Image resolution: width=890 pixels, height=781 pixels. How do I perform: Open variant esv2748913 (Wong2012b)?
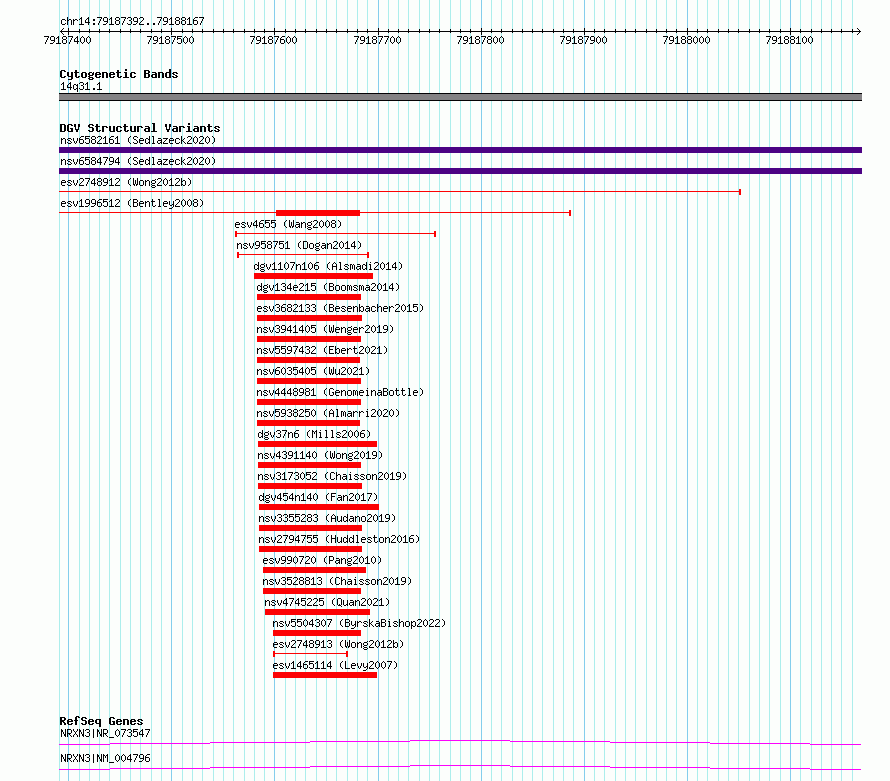coord(338,644)
